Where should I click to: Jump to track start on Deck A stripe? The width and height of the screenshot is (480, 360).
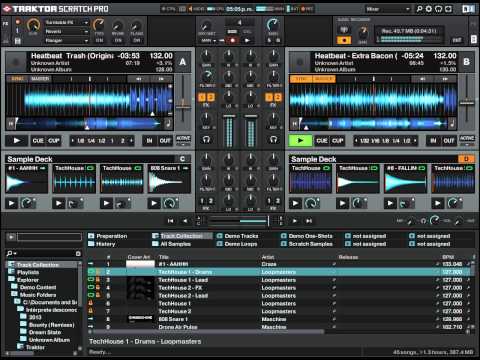pyautogui.click(x=11, y=124)
